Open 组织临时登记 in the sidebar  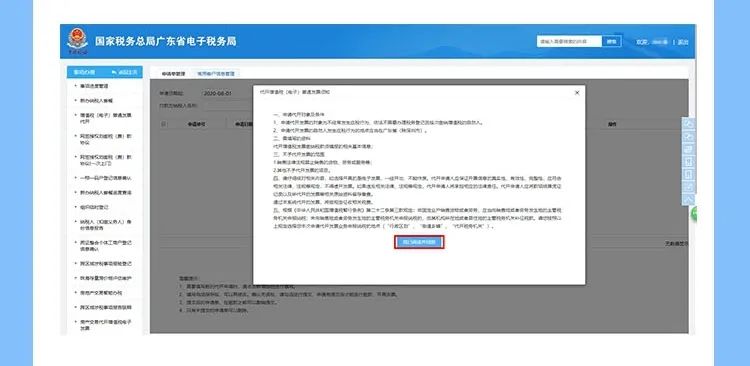94,207
